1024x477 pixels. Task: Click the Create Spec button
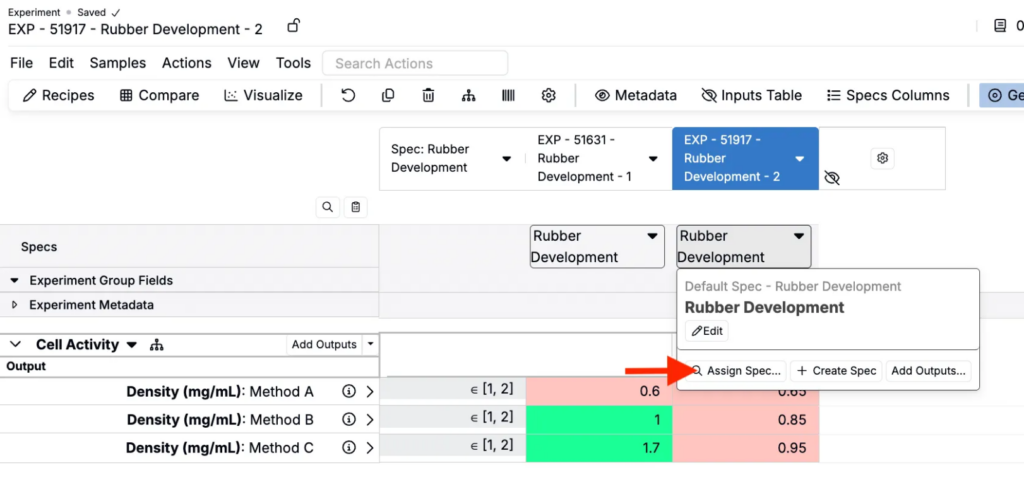point(836,371)
